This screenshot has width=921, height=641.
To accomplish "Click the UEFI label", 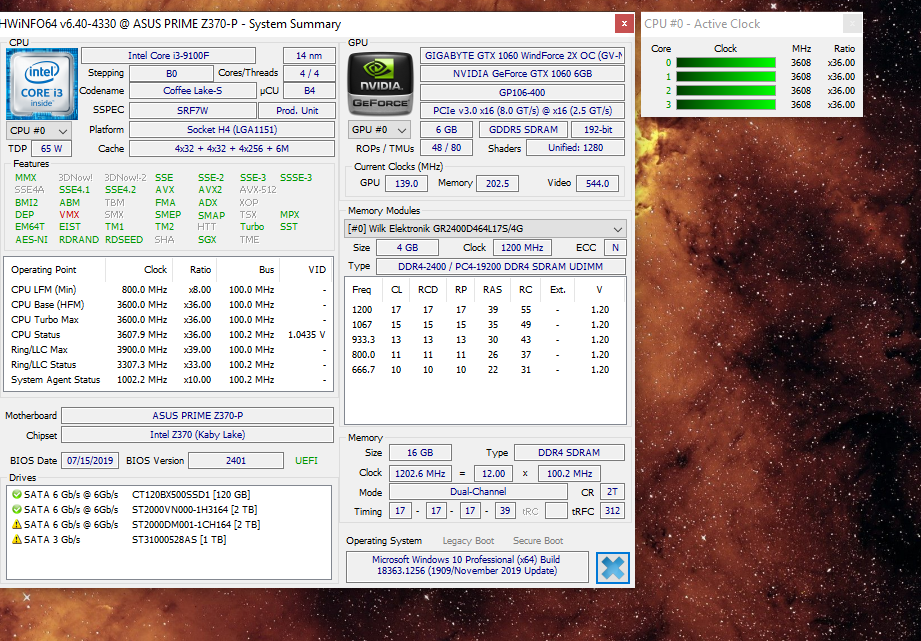I will point(306,461).
